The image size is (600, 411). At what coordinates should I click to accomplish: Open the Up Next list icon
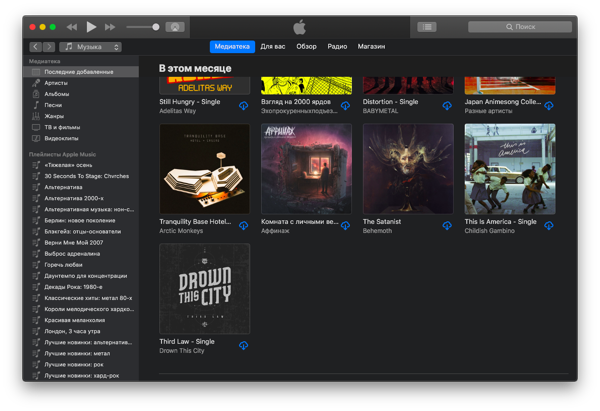click(427, 27)
